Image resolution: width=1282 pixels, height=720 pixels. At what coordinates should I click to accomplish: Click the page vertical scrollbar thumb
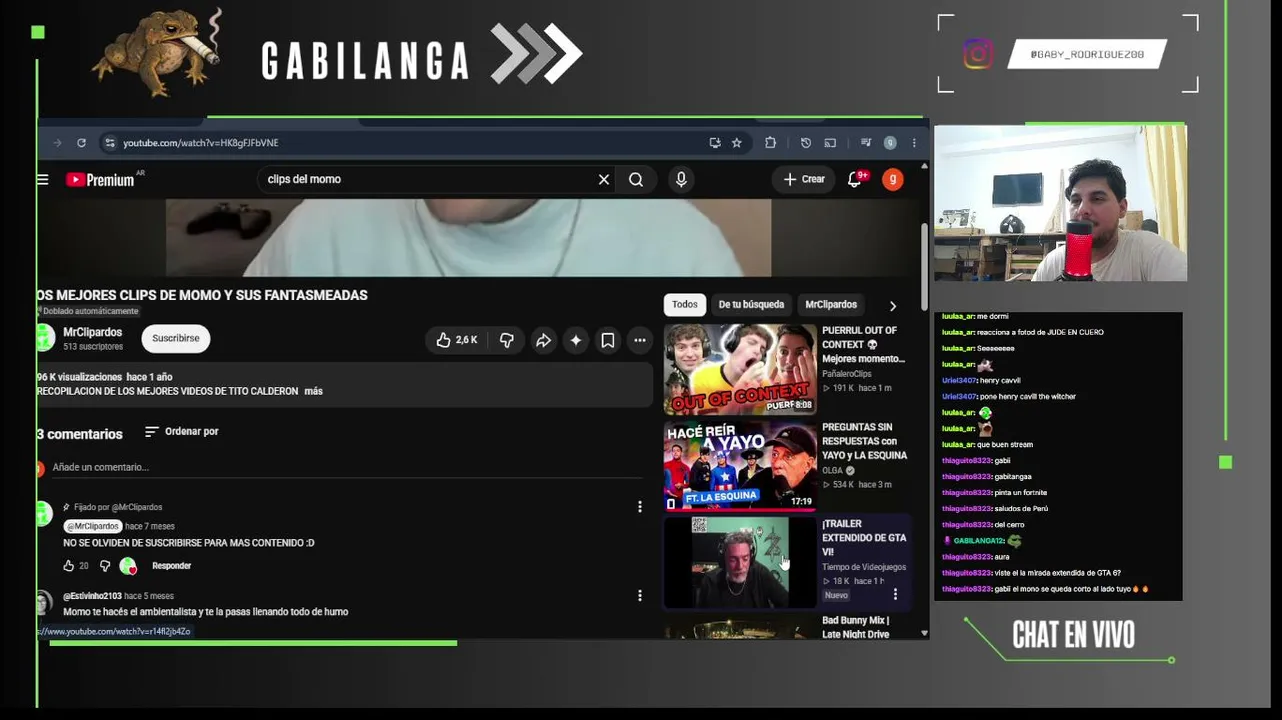[924, 265]
